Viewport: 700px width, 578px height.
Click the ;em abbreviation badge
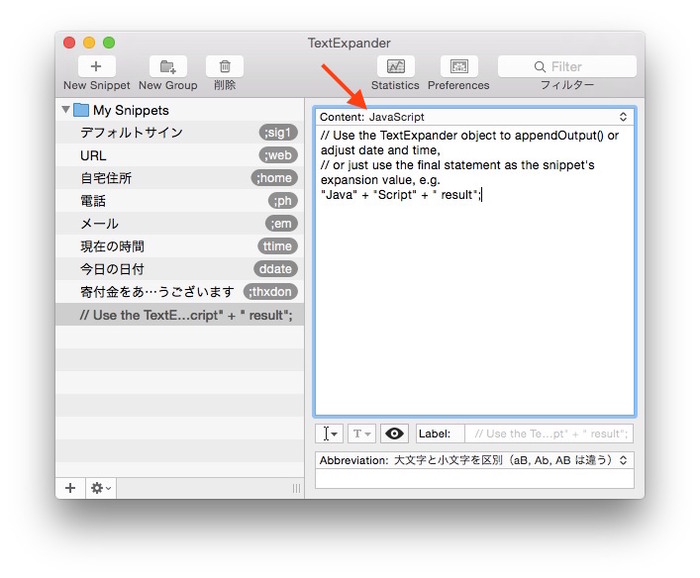(x=281, y=224)
